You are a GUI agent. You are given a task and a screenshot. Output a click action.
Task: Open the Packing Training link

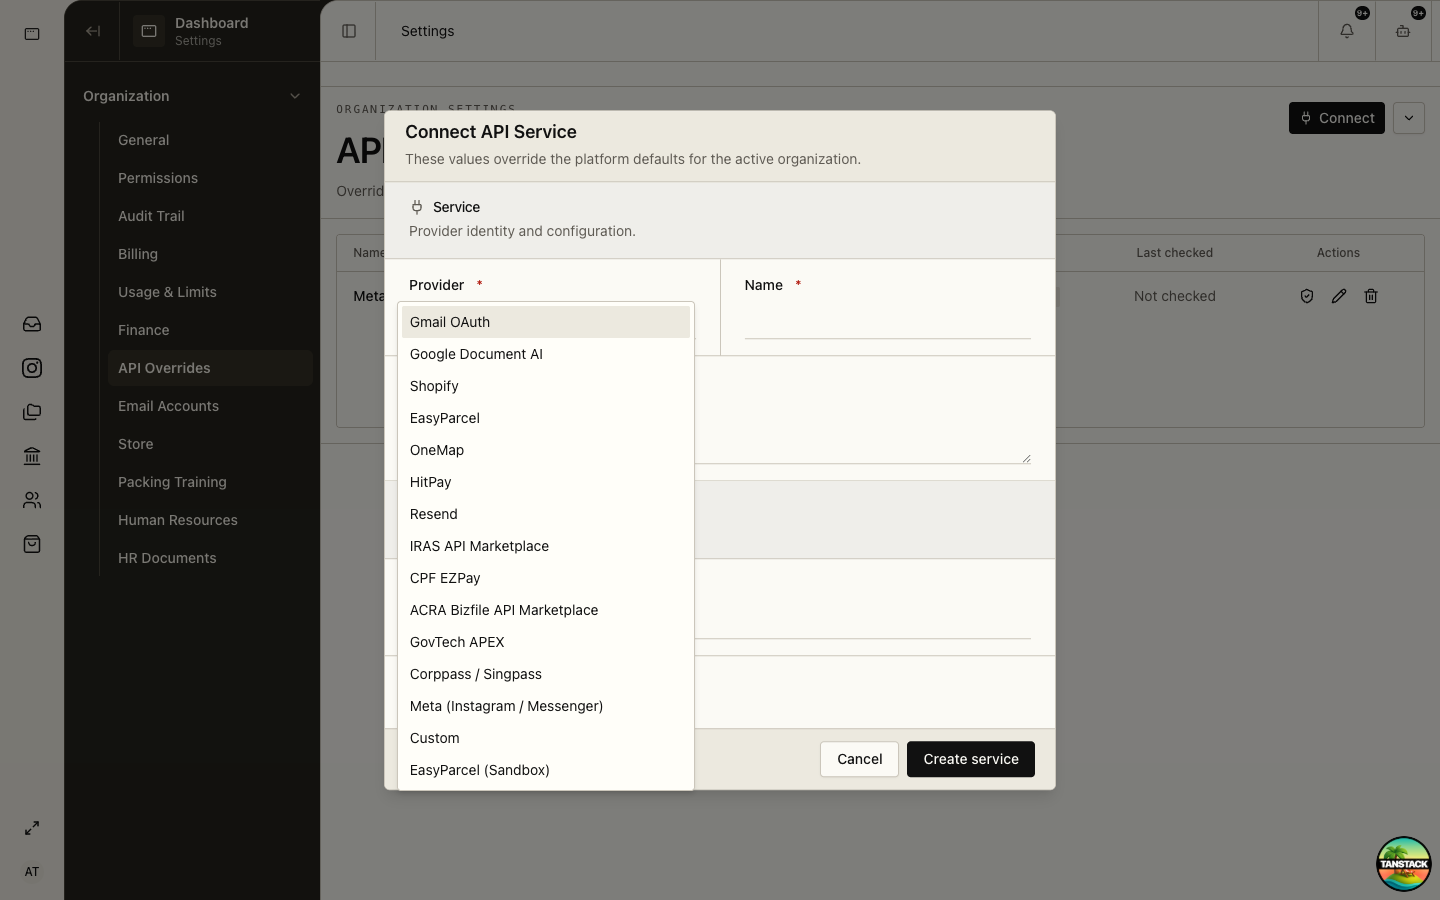coord(210,482)
